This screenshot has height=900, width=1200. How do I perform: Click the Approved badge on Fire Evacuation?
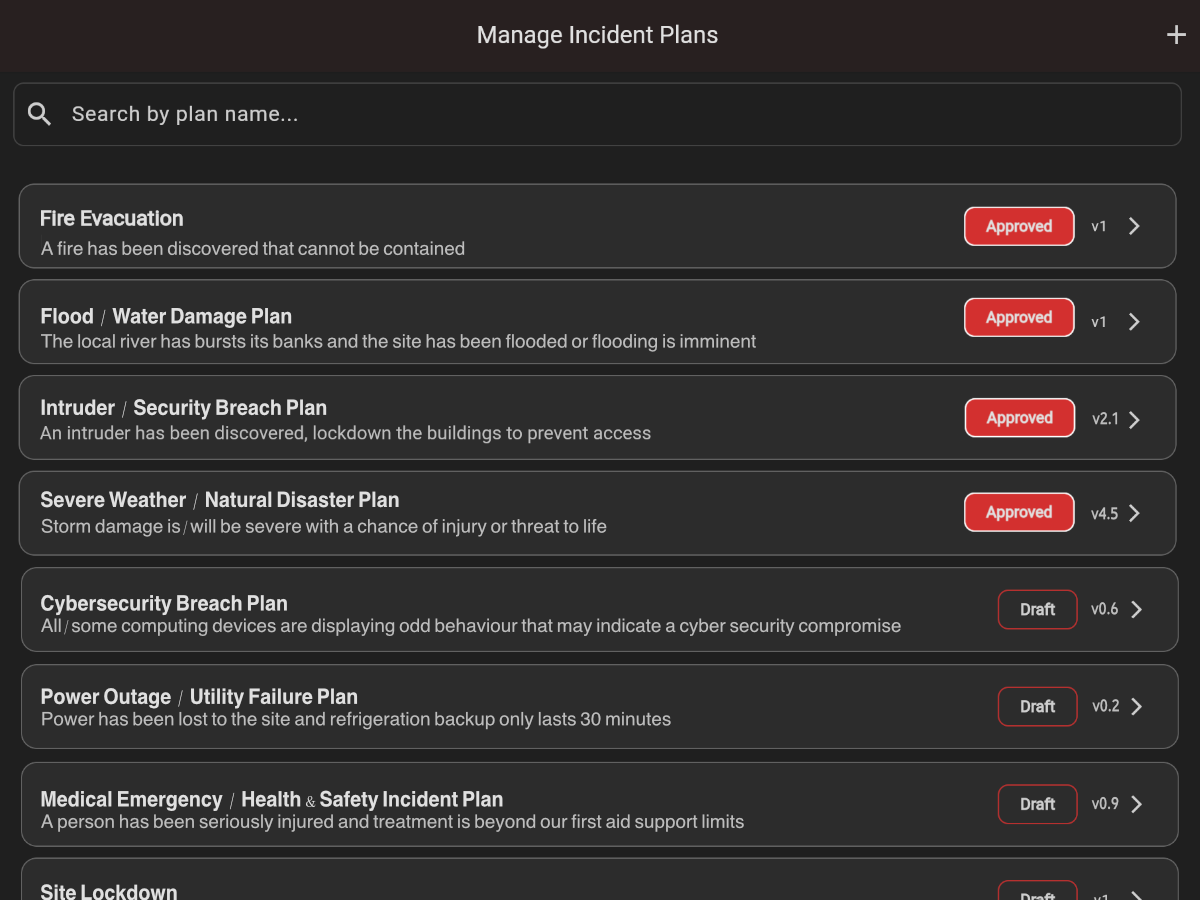[x=1019, y=226]
